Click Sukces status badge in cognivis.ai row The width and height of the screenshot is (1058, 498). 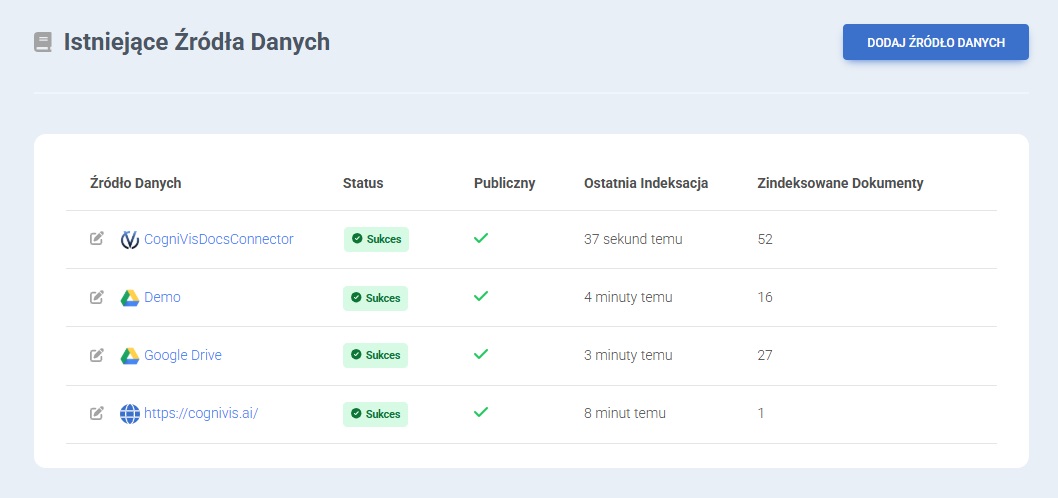[376, 414]
